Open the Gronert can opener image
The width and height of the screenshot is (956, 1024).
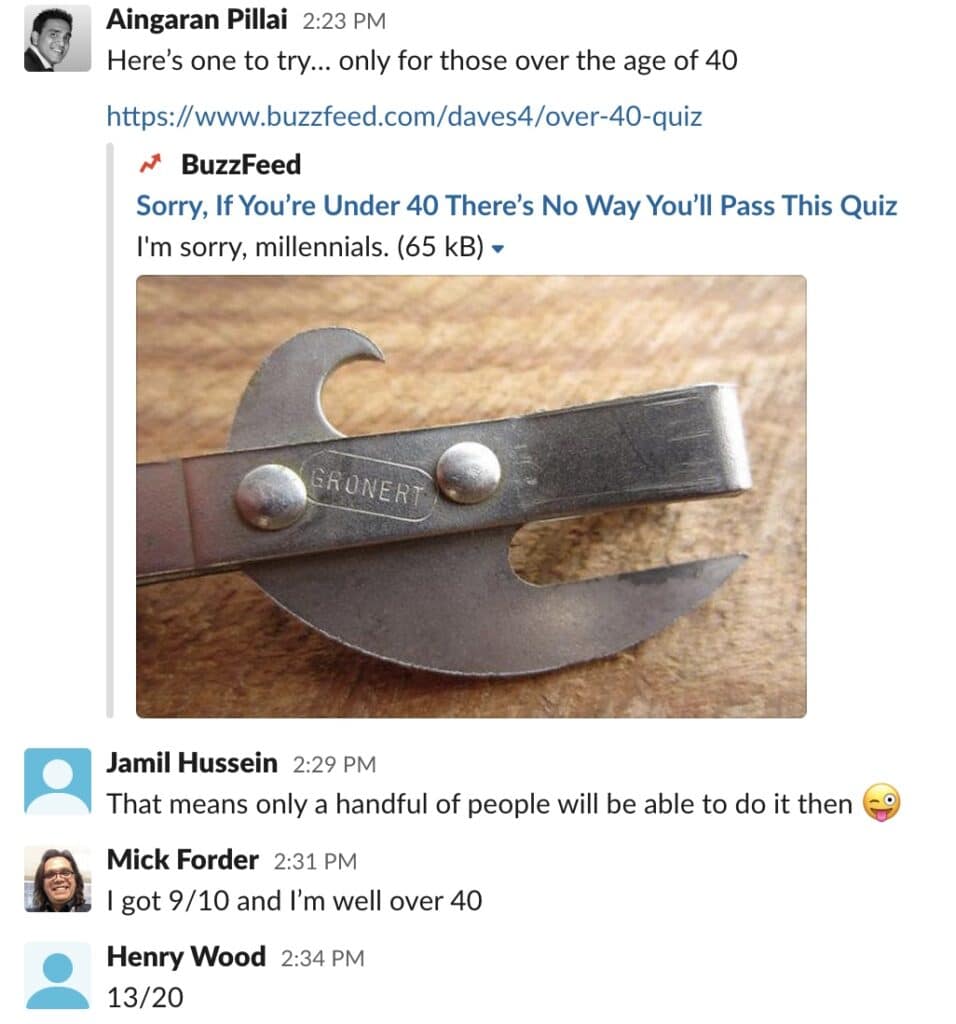point(471,496)
